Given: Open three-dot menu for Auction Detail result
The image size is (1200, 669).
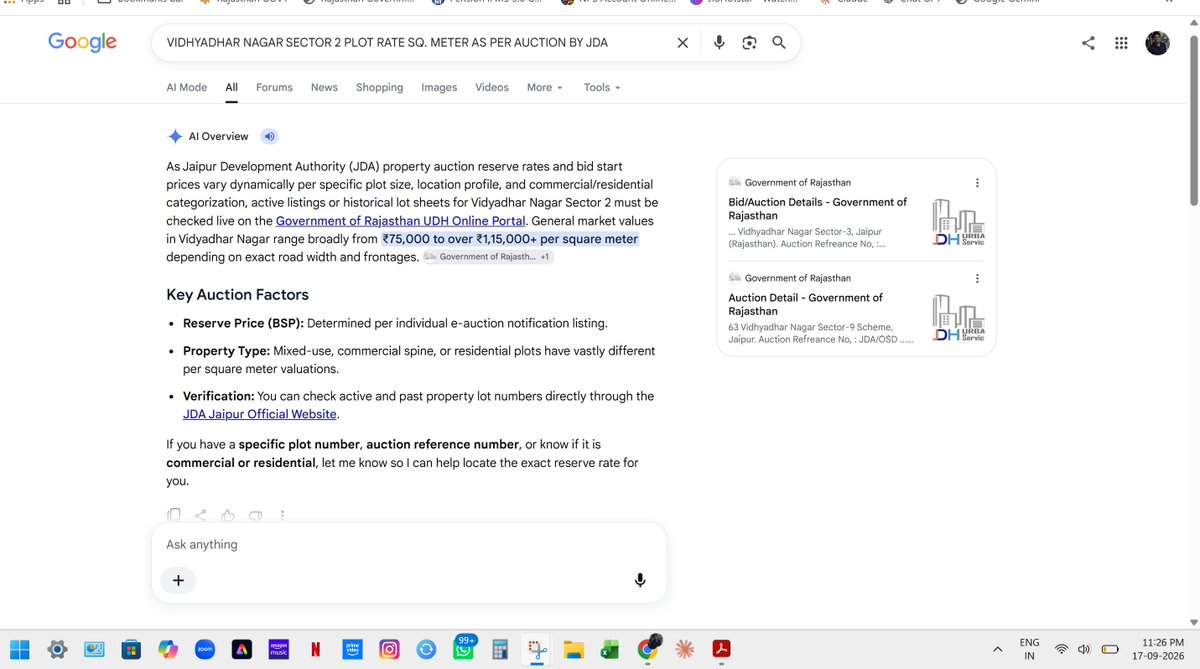Looking at the screenshot, I should tap(977, 278).
